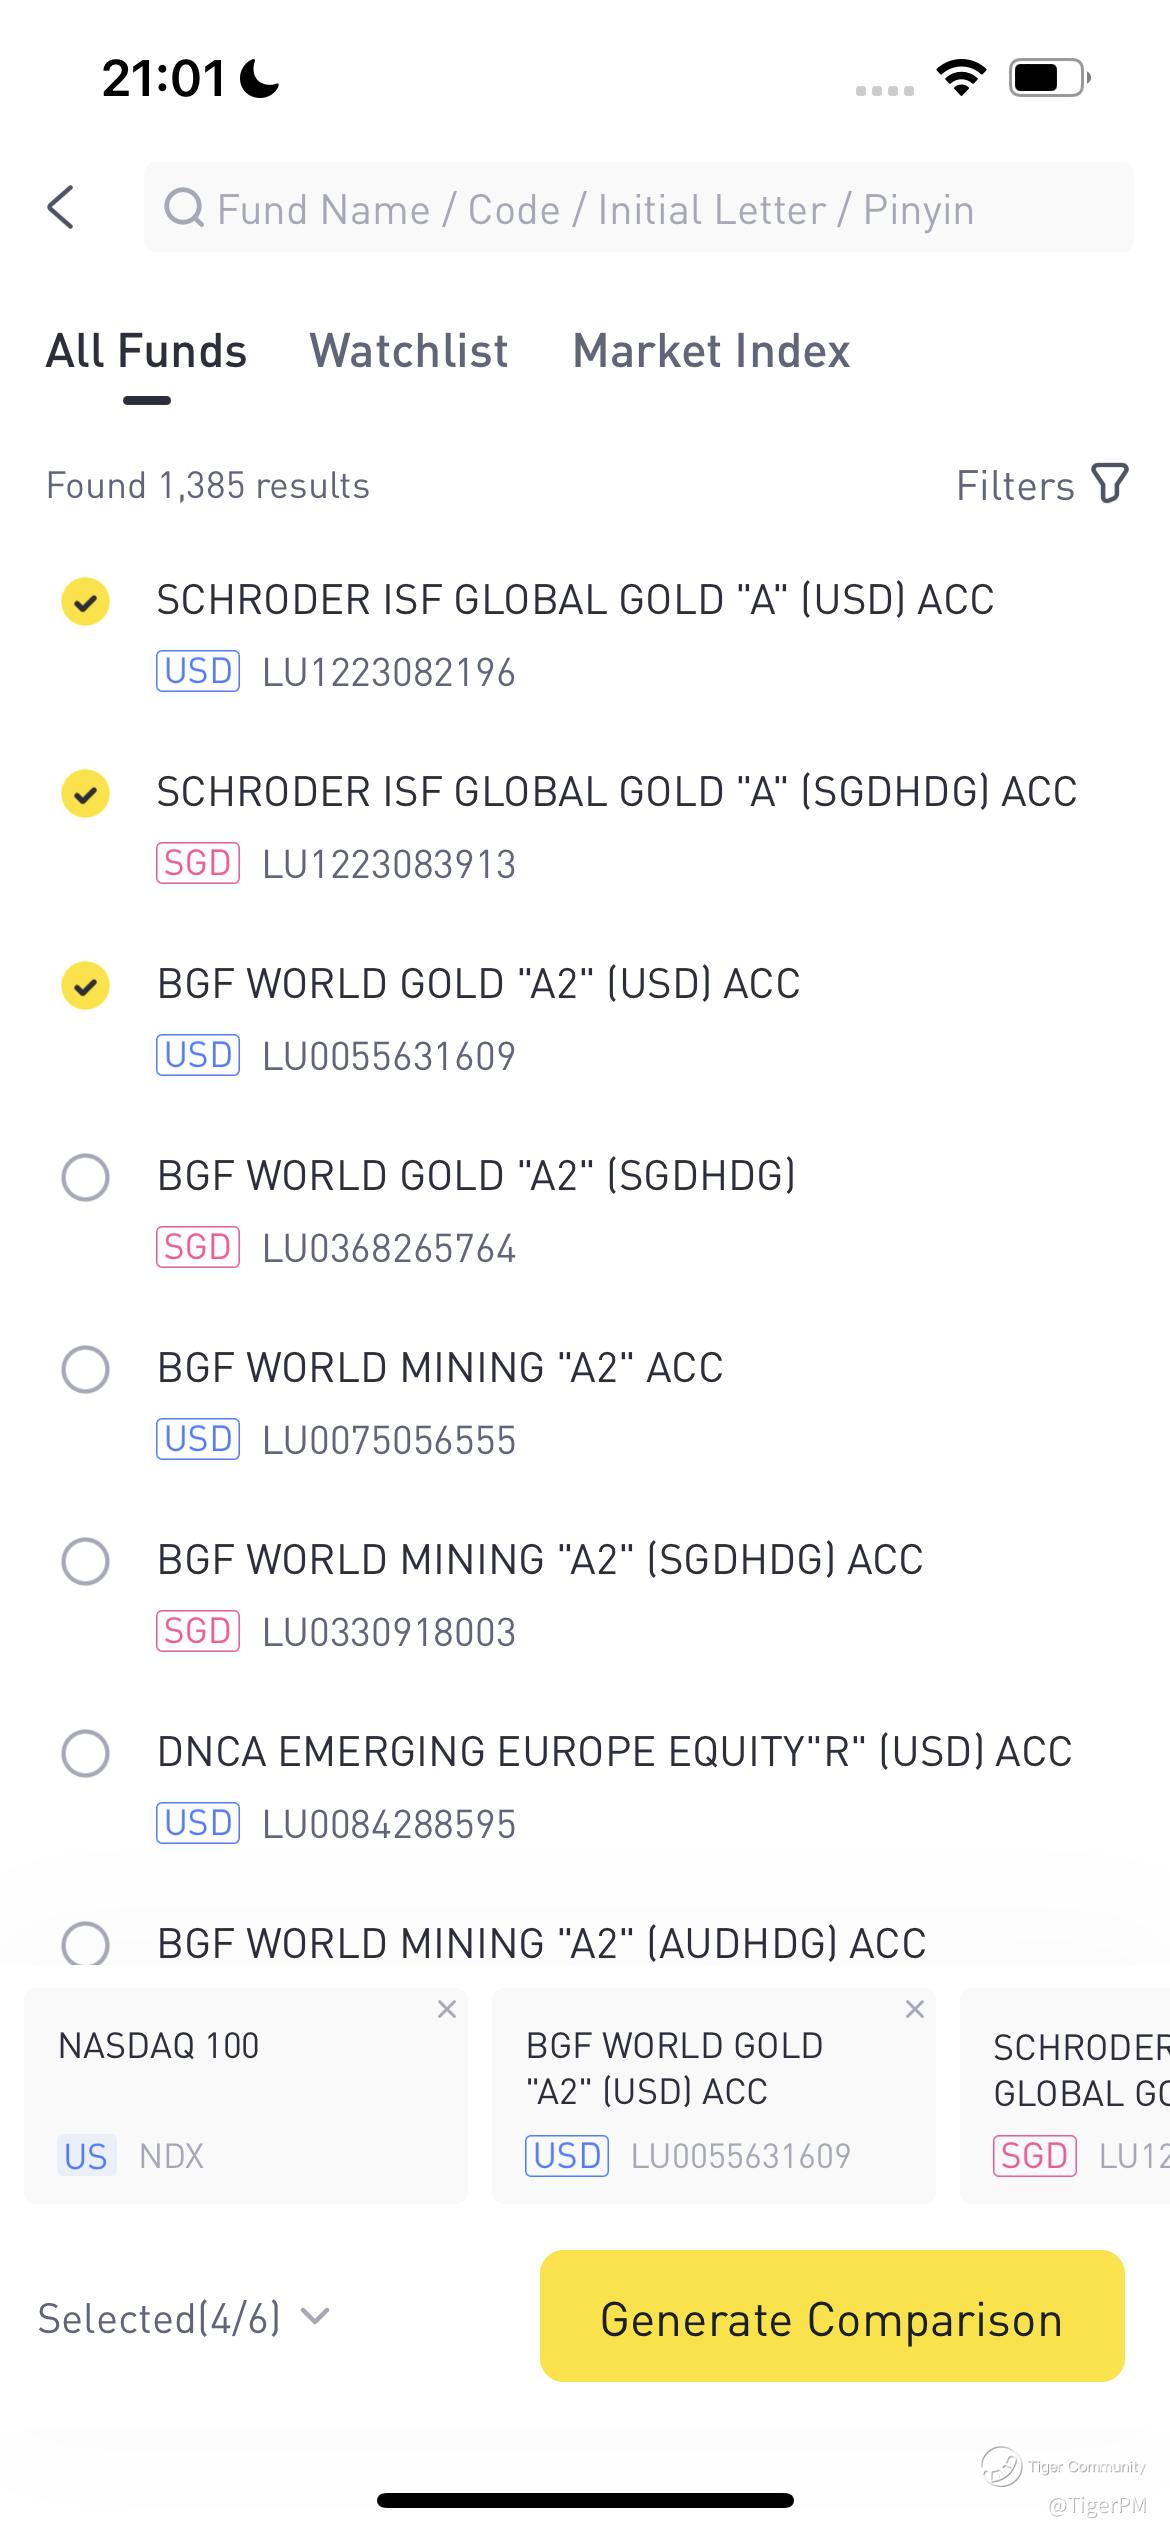Open Filters funnel icon
The height and width of the screenshot is (2532, 1170).
(1110, 484)
